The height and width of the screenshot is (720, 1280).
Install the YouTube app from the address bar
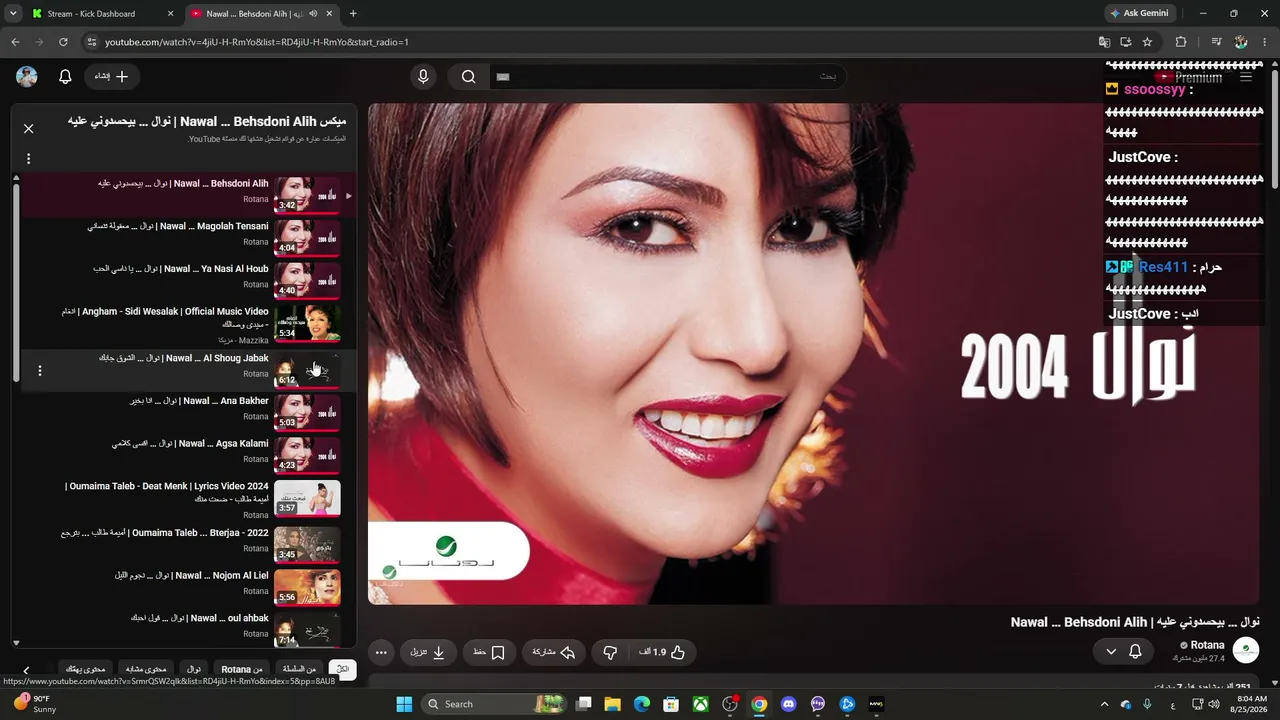pos(1126,42)
